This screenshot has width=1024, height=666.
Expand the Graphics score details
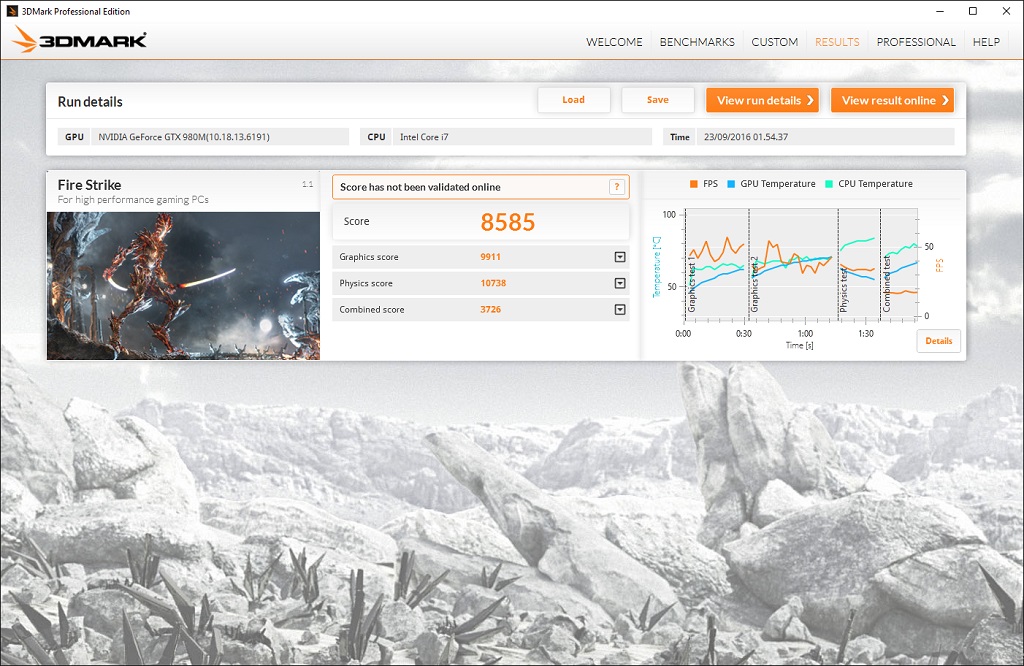tap(619, 257)
